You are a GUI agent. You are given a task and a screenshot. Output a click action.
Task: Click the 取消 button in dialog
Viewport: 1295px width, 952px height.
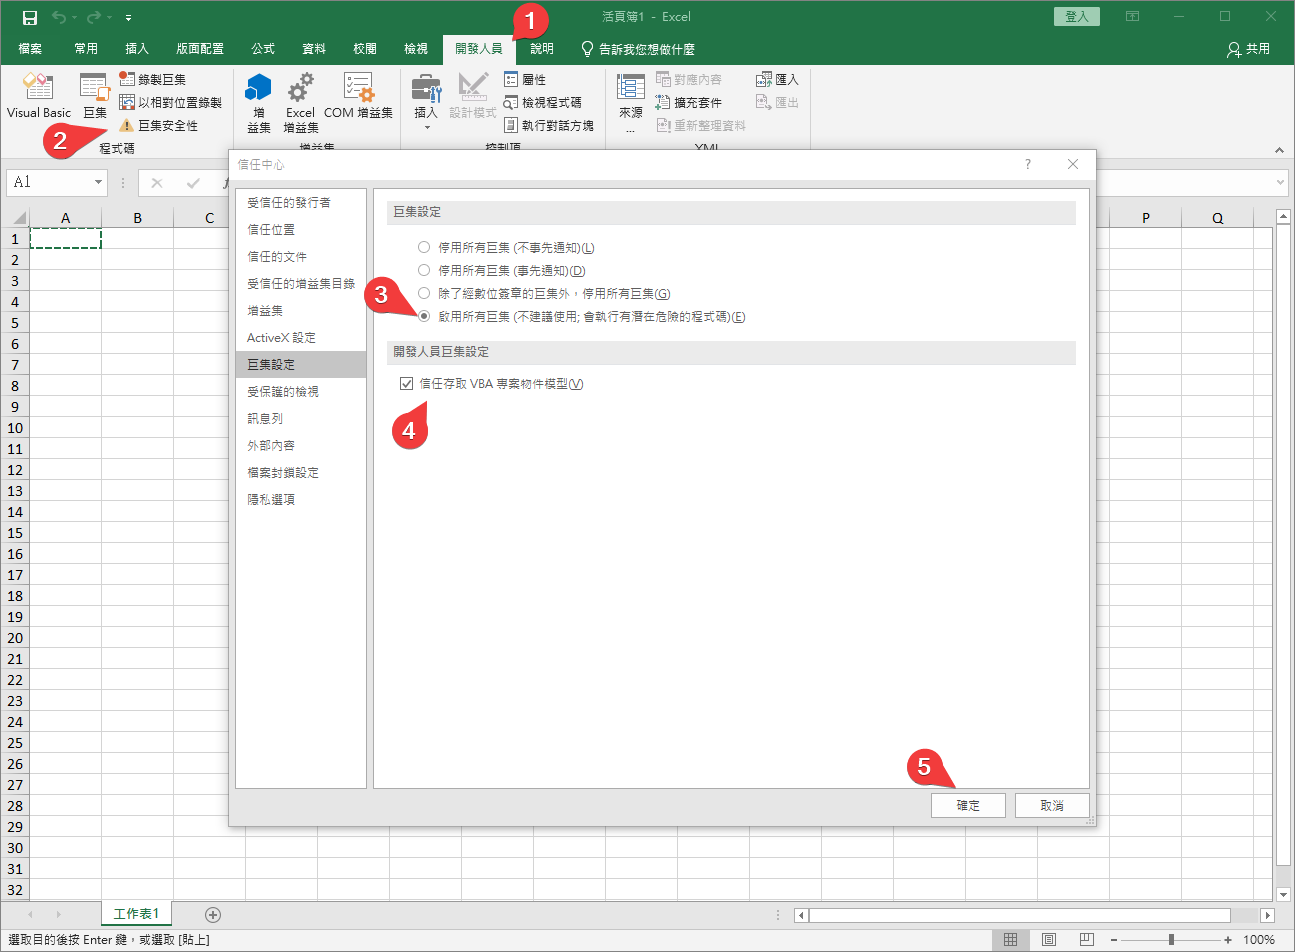click(1051, 805)
